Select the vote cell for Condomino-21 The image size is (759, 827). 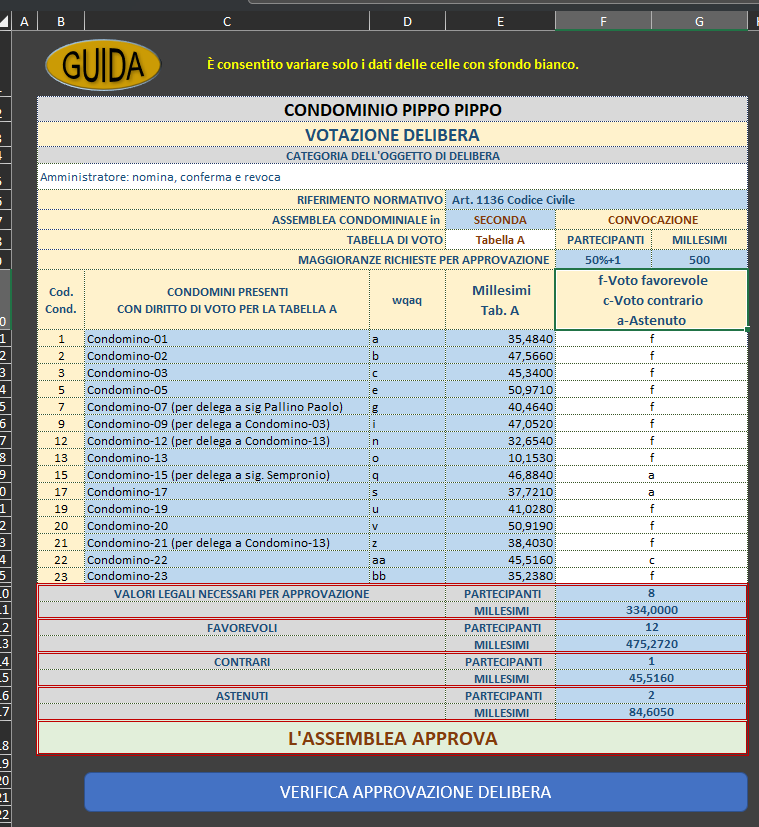coord(651,542)
